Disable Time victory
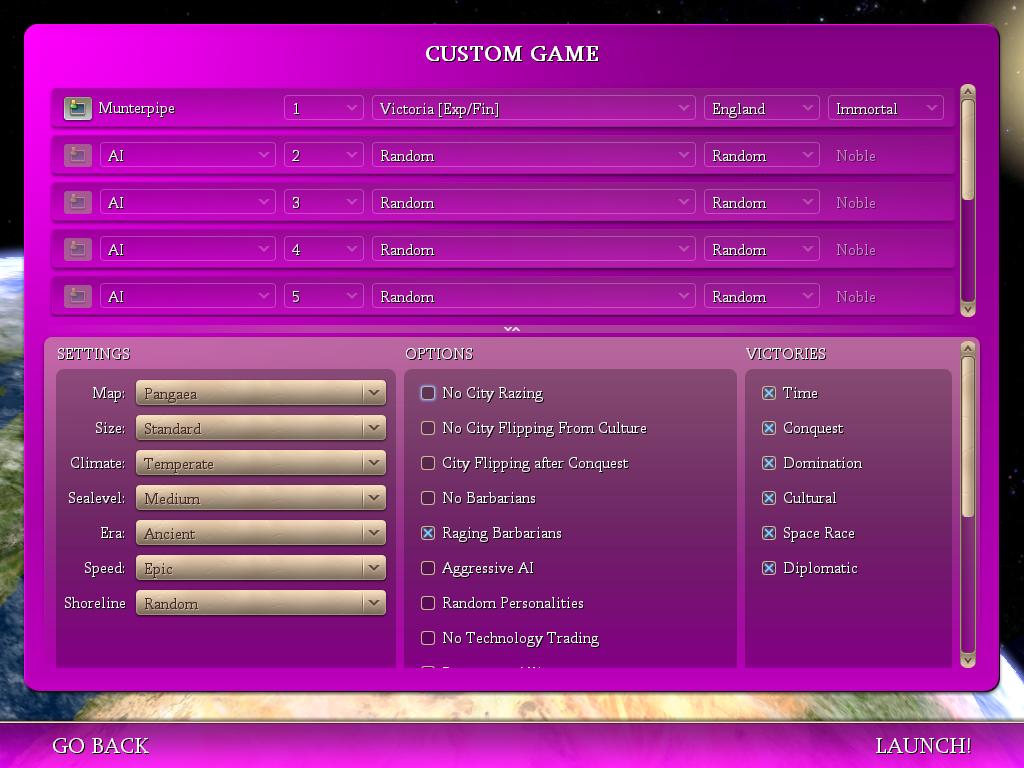Image resolution: width=1024 pixels, height=768 pixels. point(769,392)
